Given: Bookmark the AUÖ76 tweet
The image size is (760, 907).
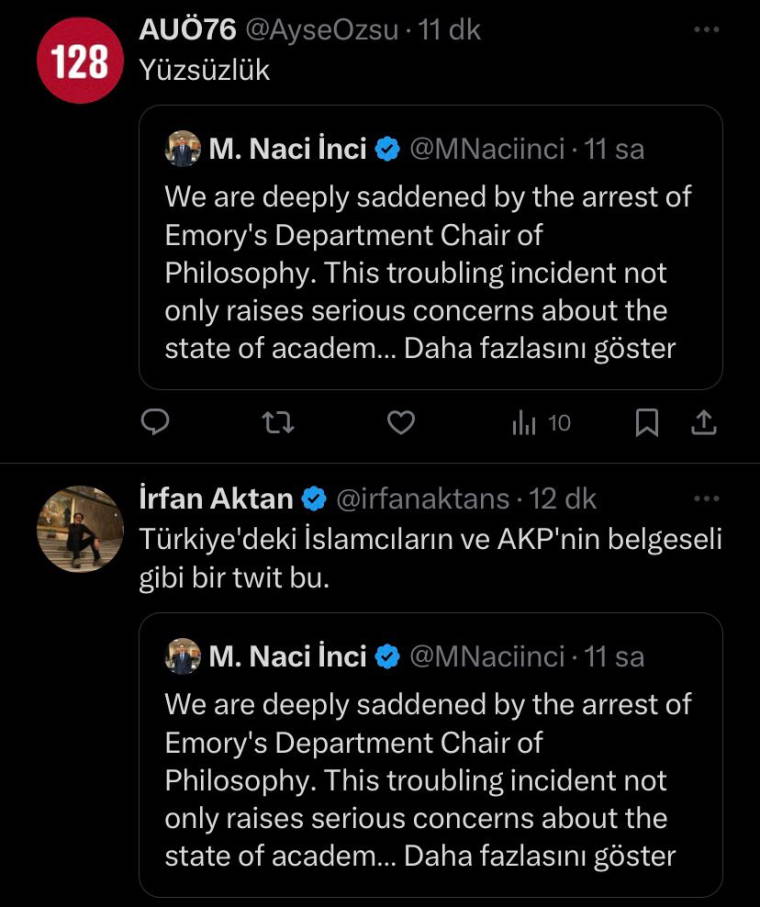Looking at the screenshot, I should pos(647,423).
